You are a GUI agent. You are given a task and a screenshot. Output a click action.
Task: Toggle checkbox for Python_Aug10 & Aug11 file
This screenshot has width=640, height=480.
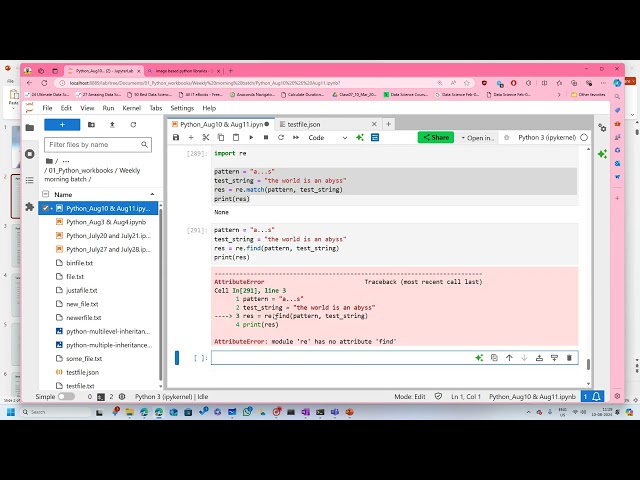[x=45, y=208]
